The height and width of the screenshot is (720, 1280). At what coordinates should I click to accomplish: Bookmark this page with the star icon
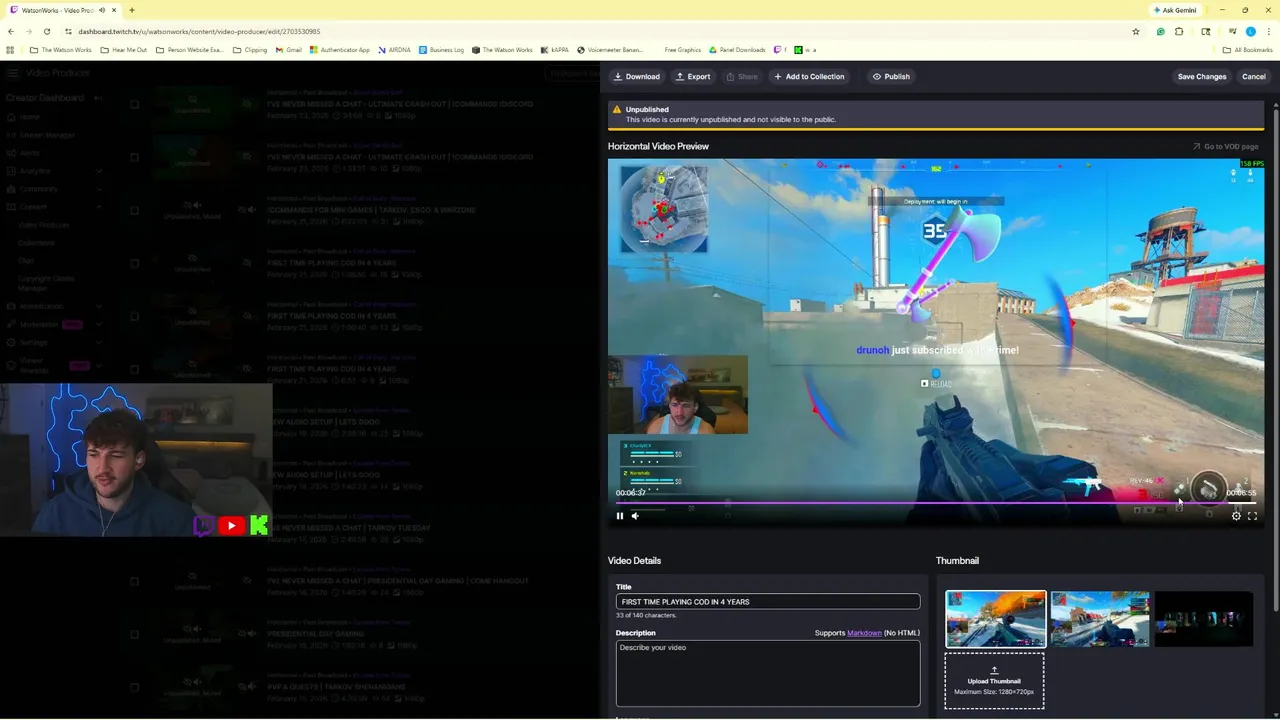1136,31
